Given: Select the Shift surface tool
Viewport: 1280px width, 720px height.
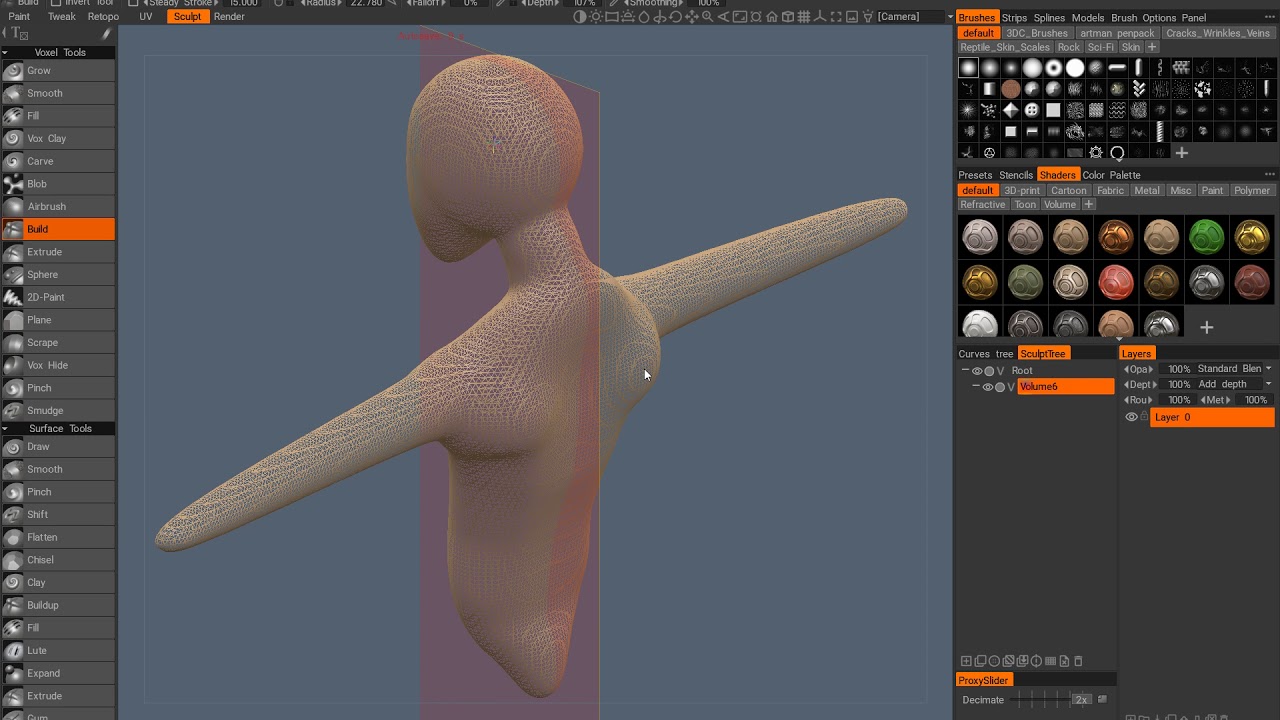Looking at the screenshot, I should pyautogui.click(x=58, y=514).
